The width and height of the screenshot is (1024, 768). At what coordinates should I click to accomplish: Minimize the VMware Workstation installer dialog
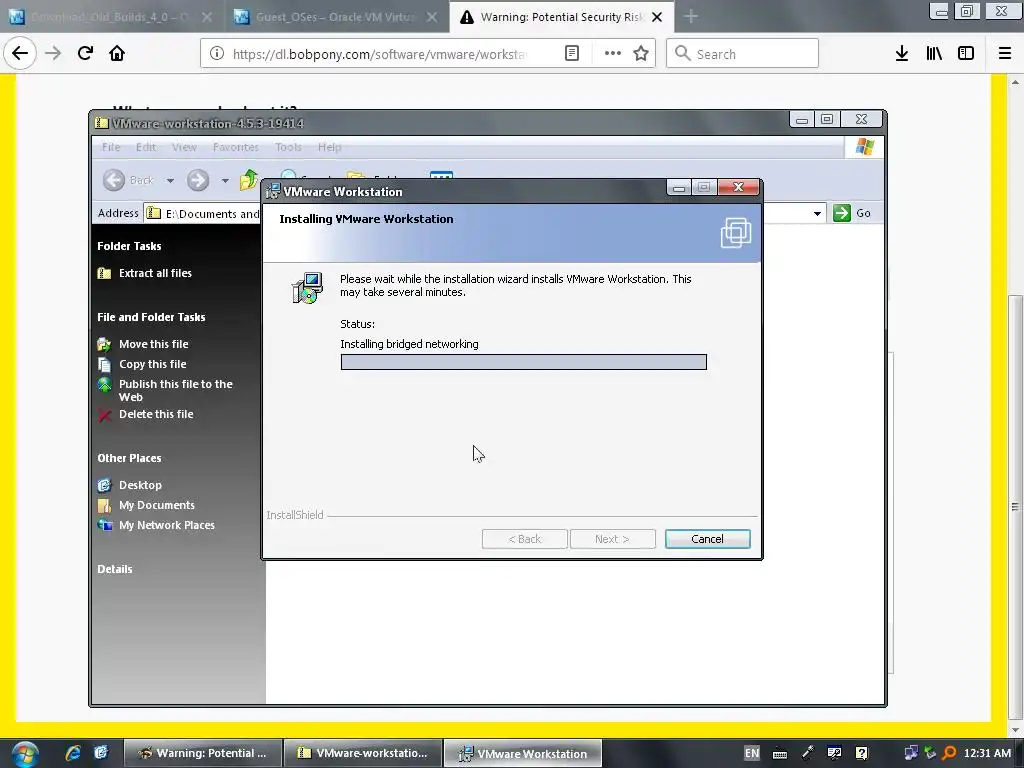[x=679, y=187]
